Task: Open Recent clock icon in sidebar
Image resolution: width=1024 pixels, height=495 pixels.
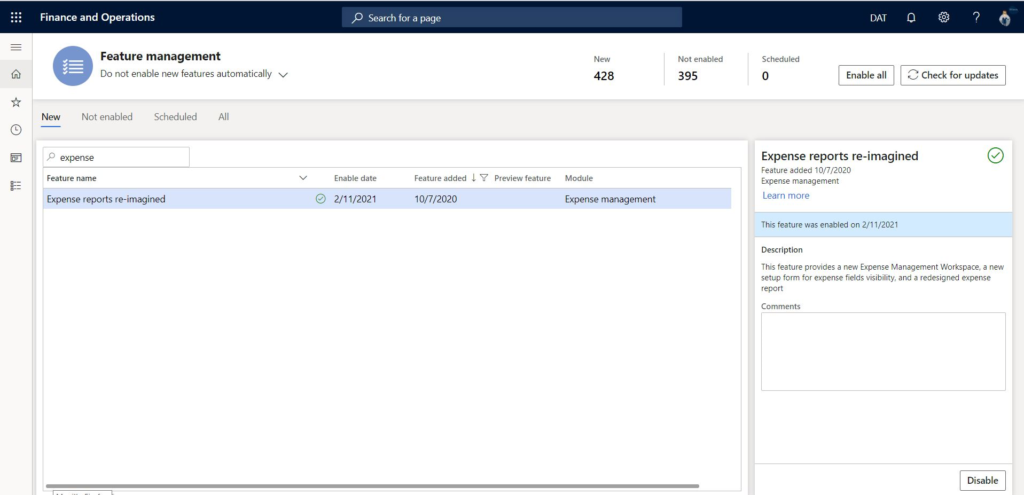Action: click(16, 130)
